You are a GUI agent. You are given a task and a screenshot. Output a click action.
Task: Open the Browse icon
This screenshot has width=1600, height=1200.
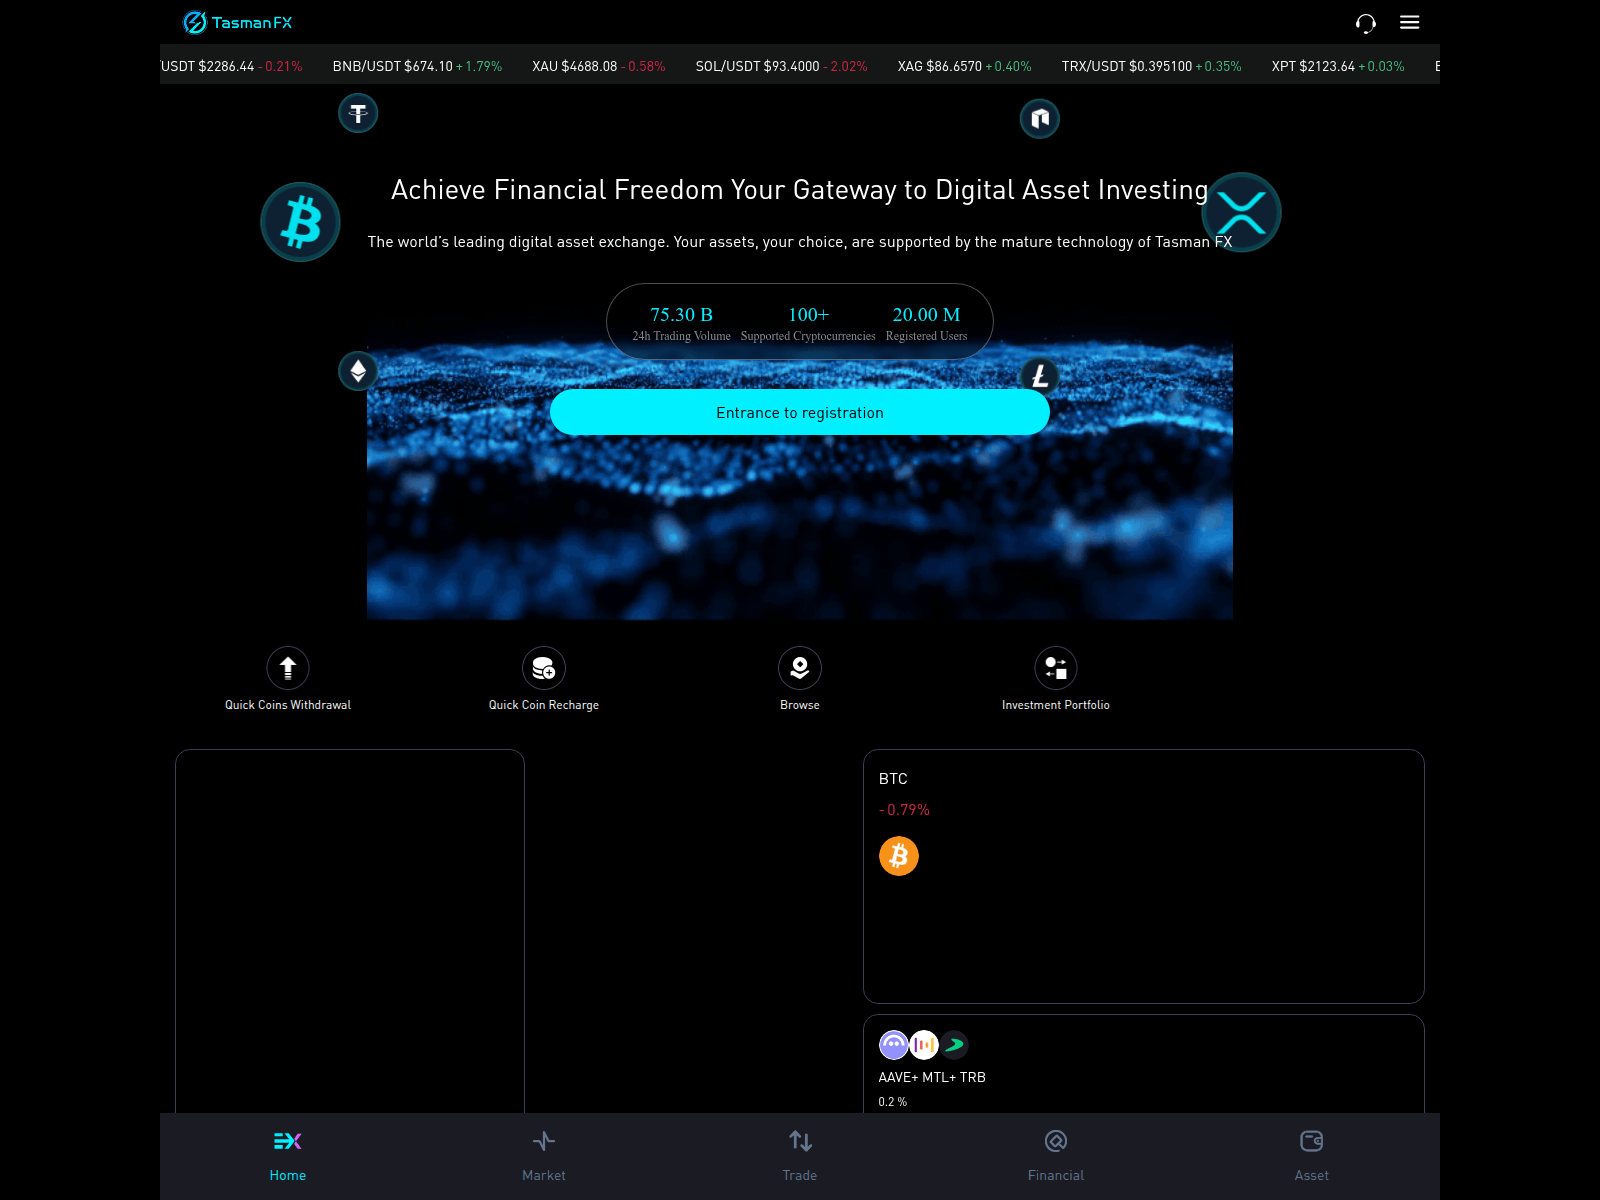tap(800, 668)
